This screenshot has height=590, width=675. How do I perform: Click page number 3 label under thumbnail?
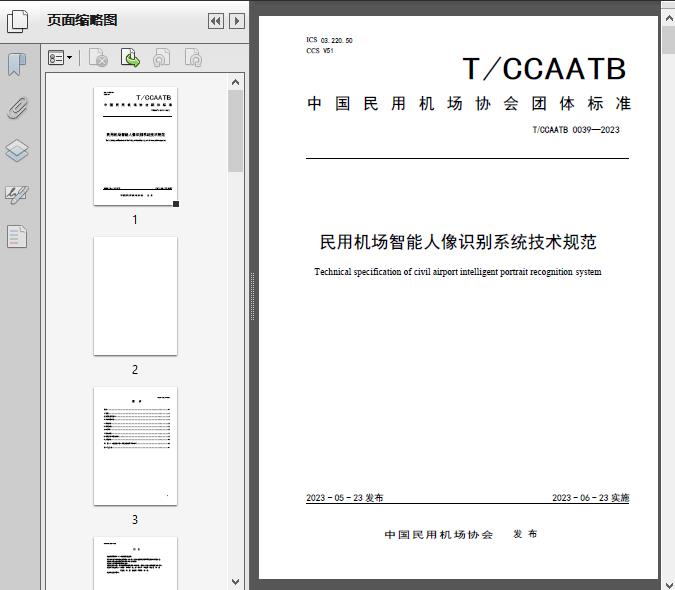(x=135, y=519)
